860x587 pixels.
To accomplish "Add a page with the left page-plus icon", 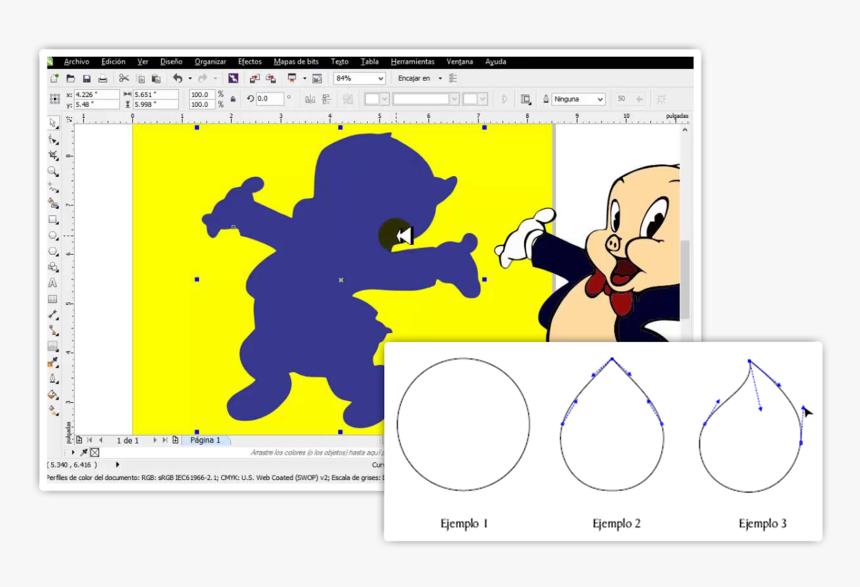I will [x=80, y=440].
